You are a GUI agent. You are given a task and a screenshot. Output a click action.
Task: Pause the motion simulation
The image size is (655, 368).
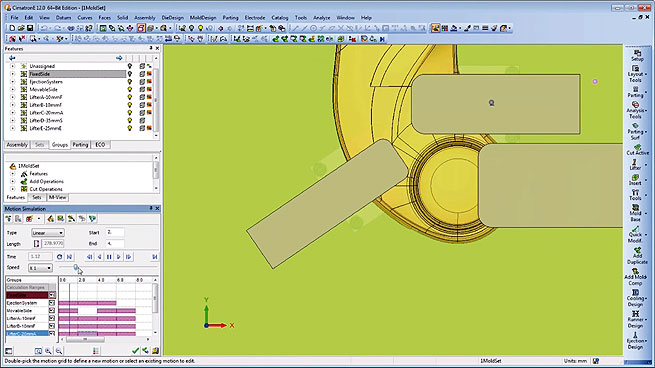(x=109, y=257)
